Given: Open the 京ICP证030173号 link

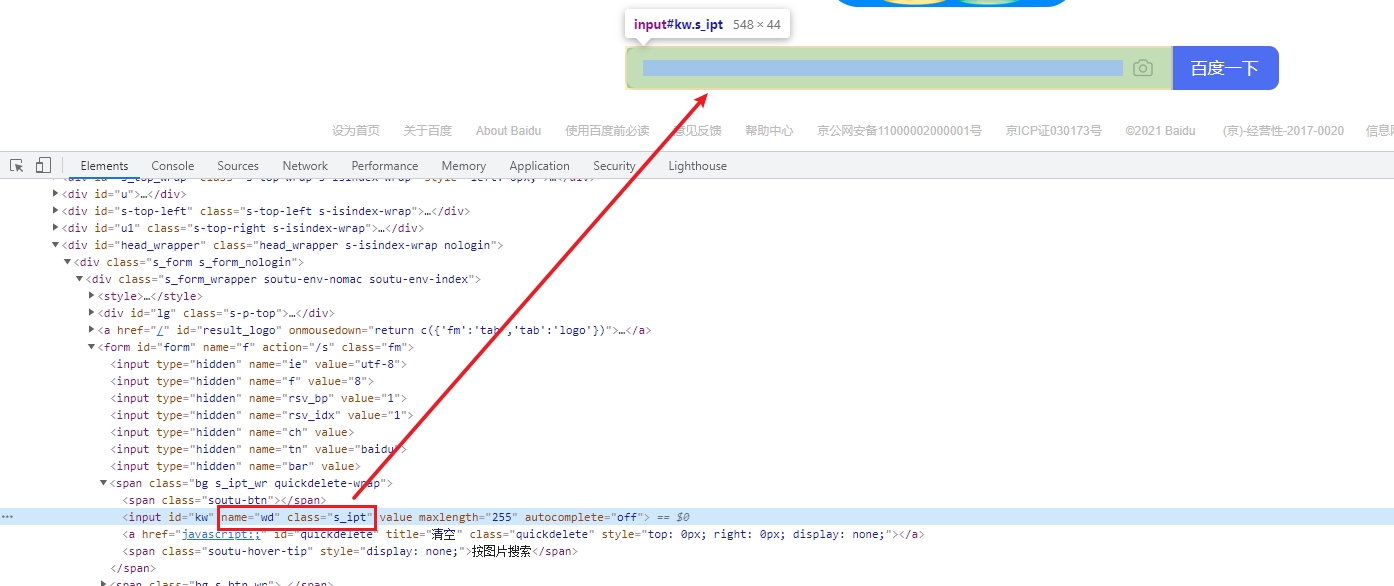Looking at the screenshot, I should click(1053, 130).
